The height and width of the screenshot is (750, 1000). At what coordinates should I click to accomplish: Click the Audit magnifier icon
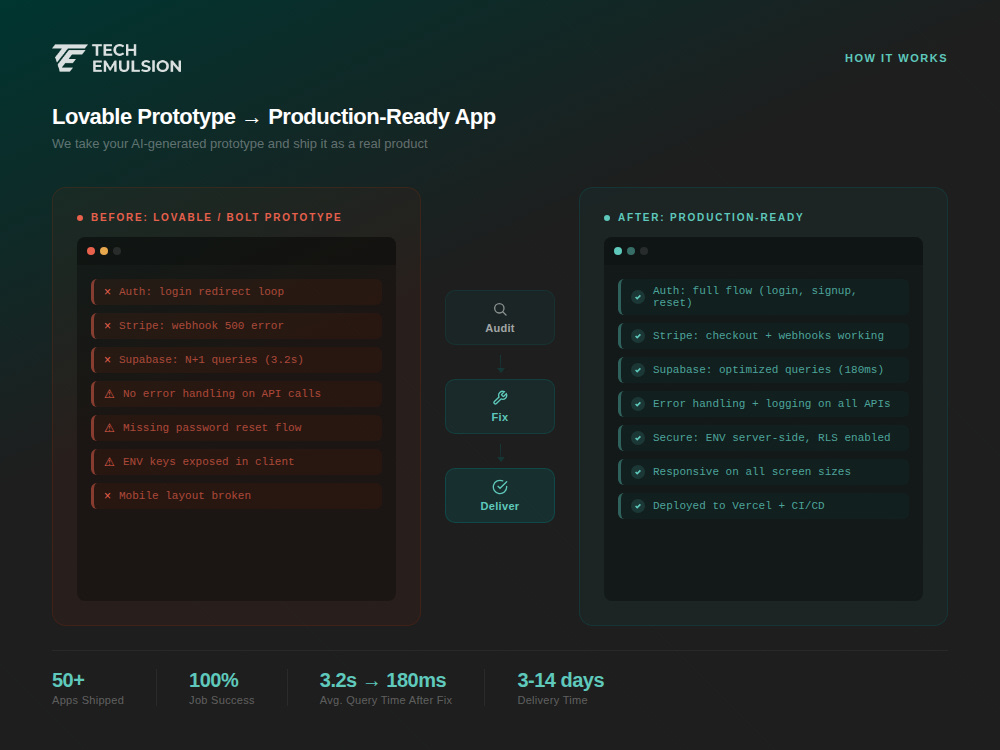[x=500, y=309]
